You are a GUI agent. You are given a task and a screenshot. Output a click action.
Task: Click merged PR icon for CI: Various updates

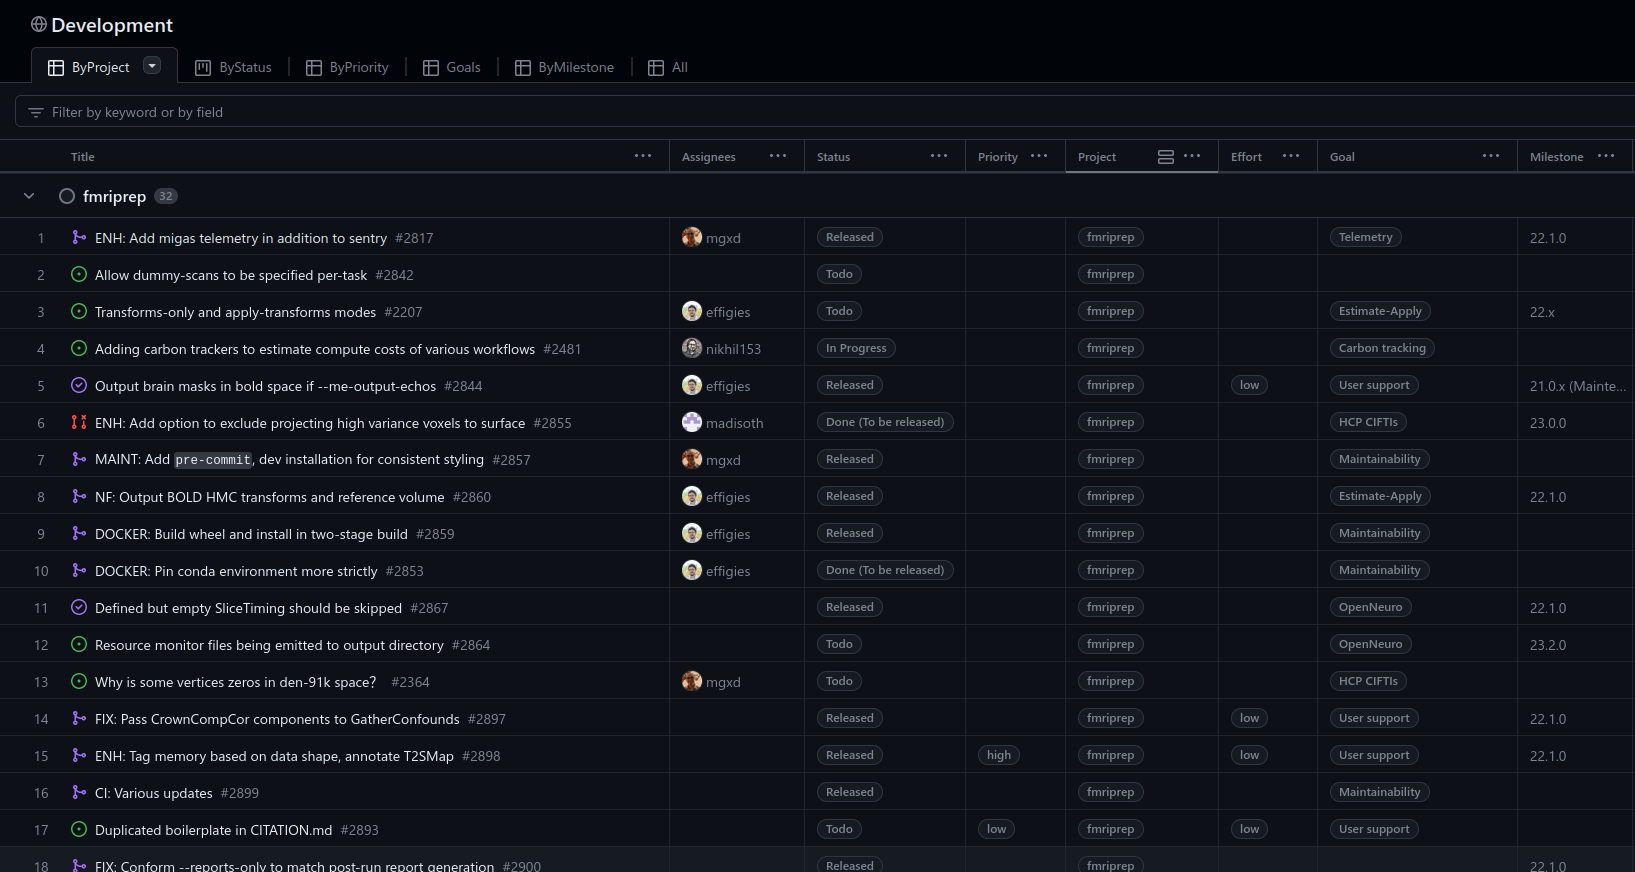pos(79,792)
